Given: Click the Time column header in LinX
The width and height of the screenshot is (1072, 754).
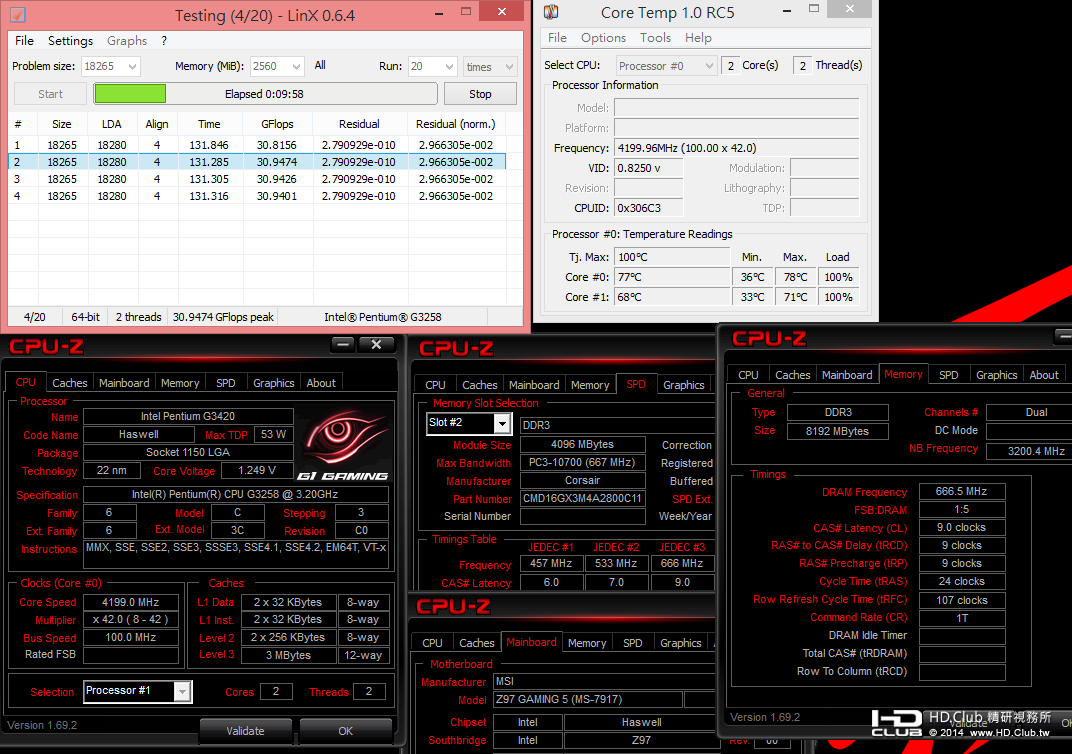Looking at the screenshot, I should coord(209,124).
